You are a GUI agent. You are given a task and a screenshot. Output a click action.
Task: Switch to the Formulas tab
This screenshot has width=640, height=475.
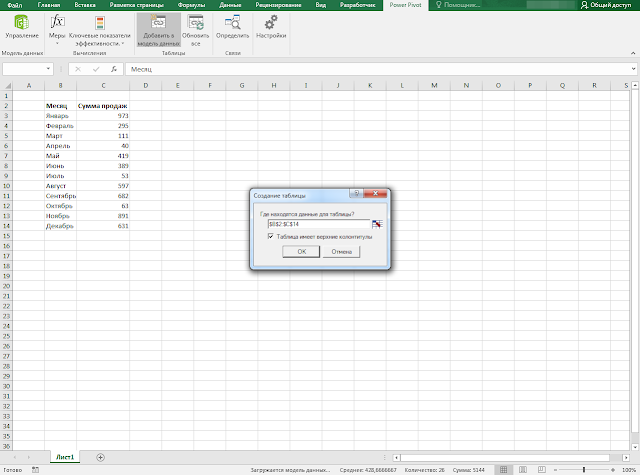tap(191, 5)
